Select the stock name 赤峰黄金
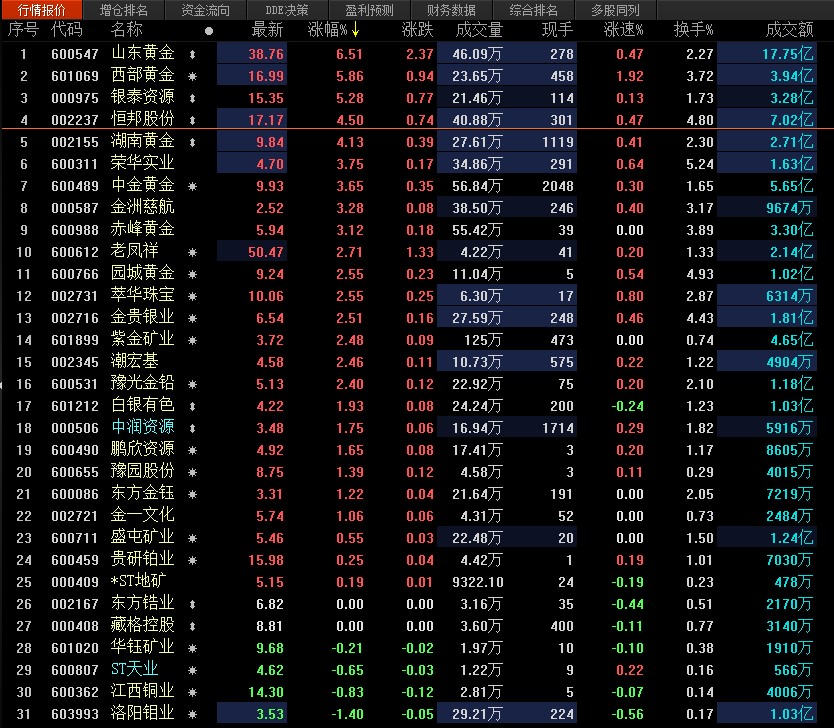834x728 pixels. click(x=143, y=229)
